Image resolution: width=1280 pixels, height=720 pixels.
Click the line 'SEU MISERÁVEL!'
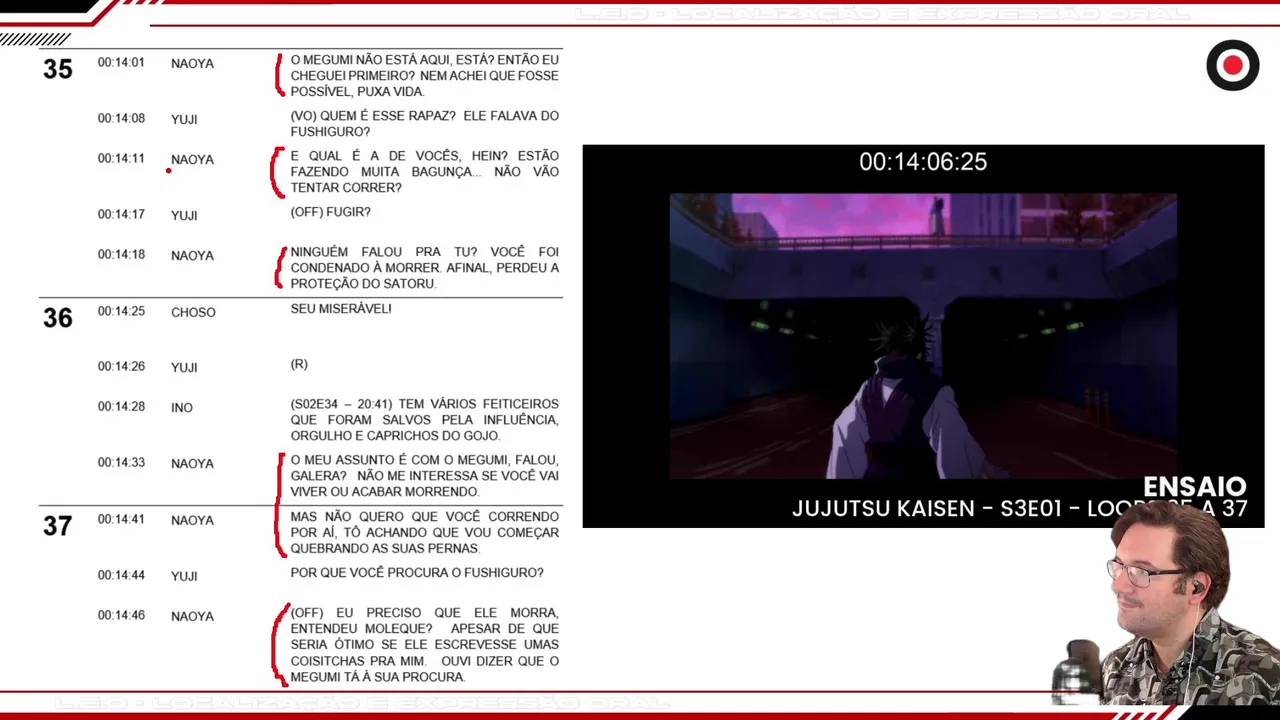pos(341,309)
